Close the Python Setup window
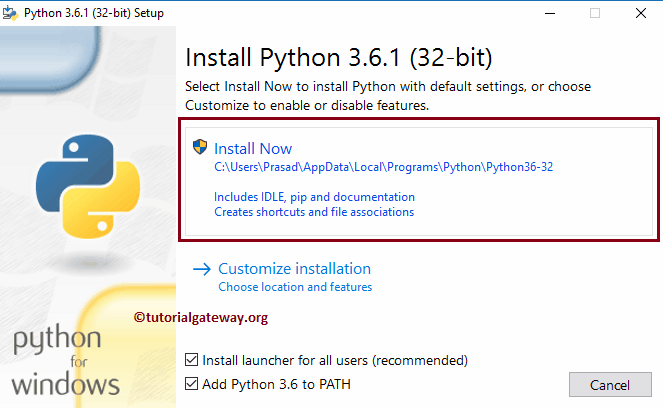The height and width of the screenshot is (408, 663). click(x=641, y=13)
